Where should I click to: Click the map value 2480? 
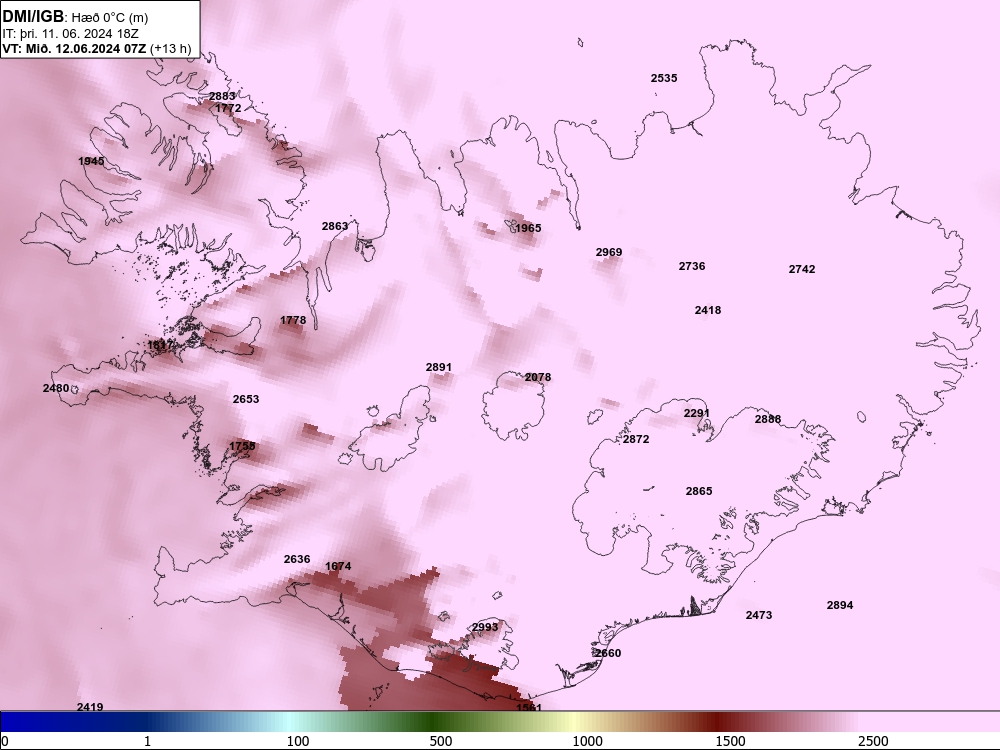(x=56, y=388)
